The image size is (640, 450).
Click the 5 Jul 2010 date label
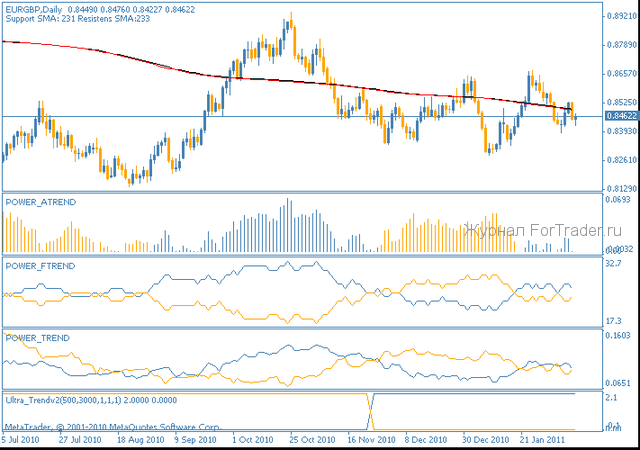tap(20, 440)
